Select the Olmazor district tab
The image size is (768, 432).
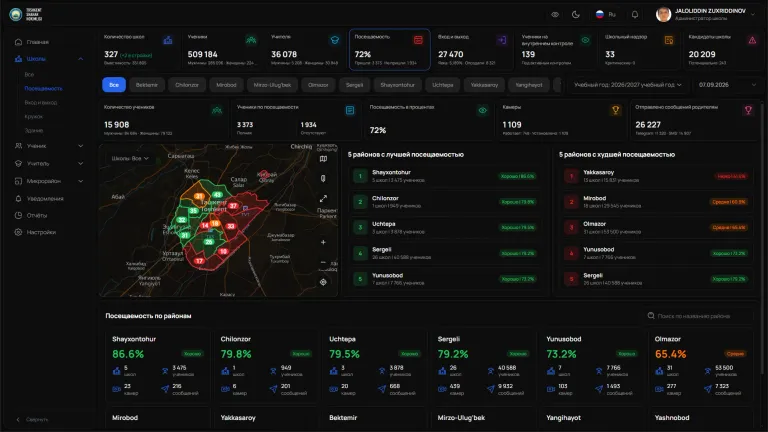[318, 85]
